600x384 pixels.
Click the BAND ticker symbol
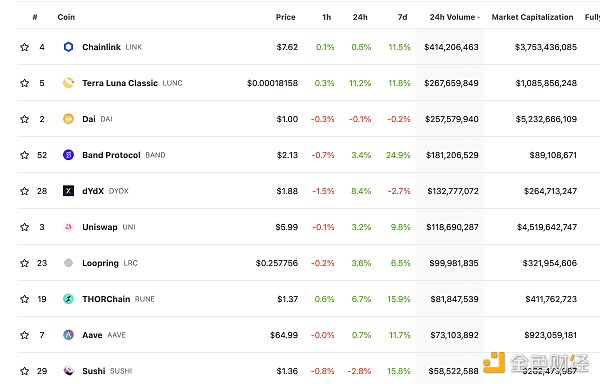click(155, 155)
